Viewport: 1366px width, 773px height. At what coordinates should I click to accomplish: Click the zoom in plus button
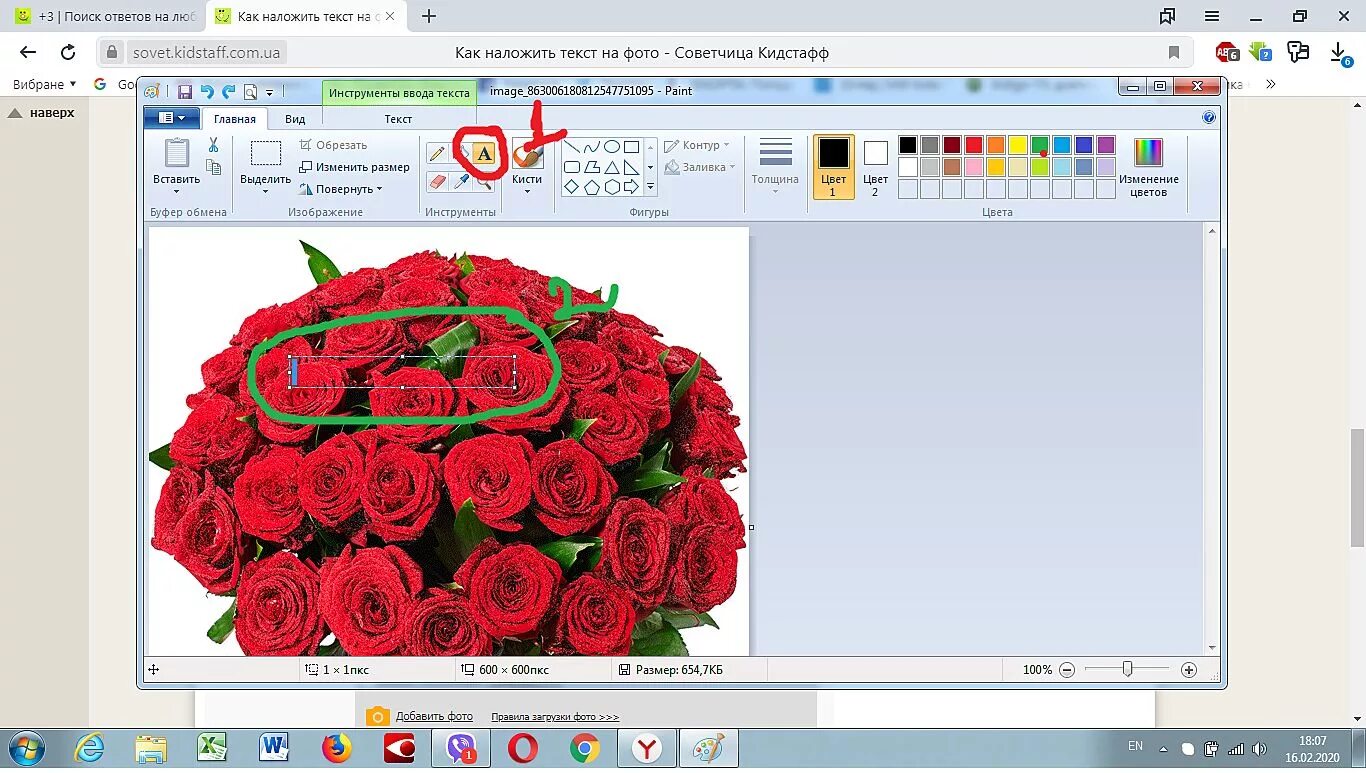(1188, 670)
